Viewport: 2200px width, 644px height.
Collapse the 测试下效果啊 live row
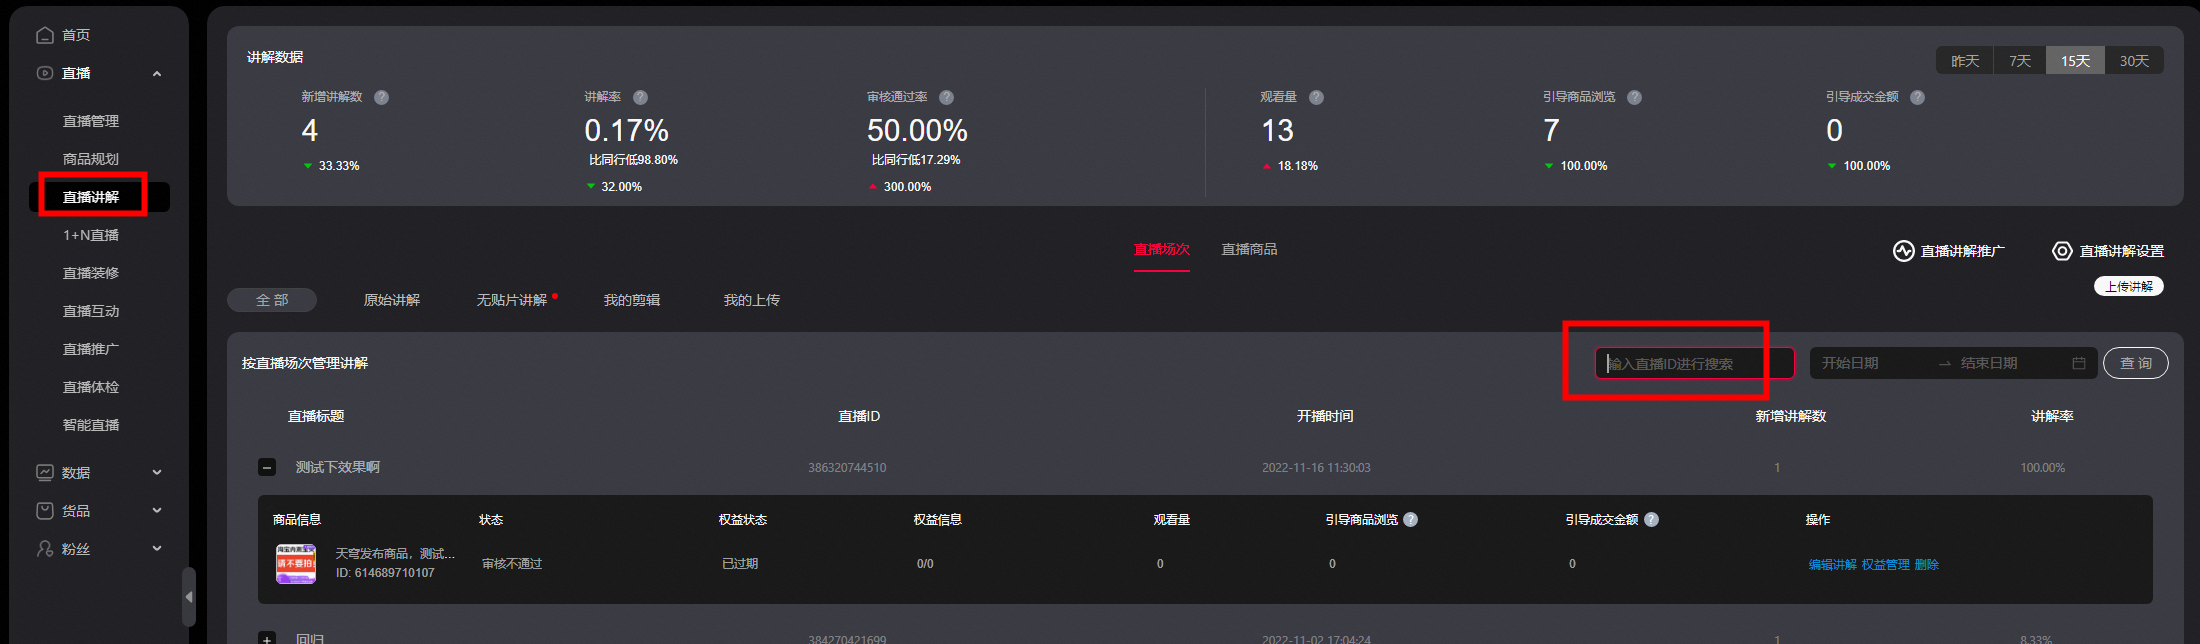[x=267, y=467]
